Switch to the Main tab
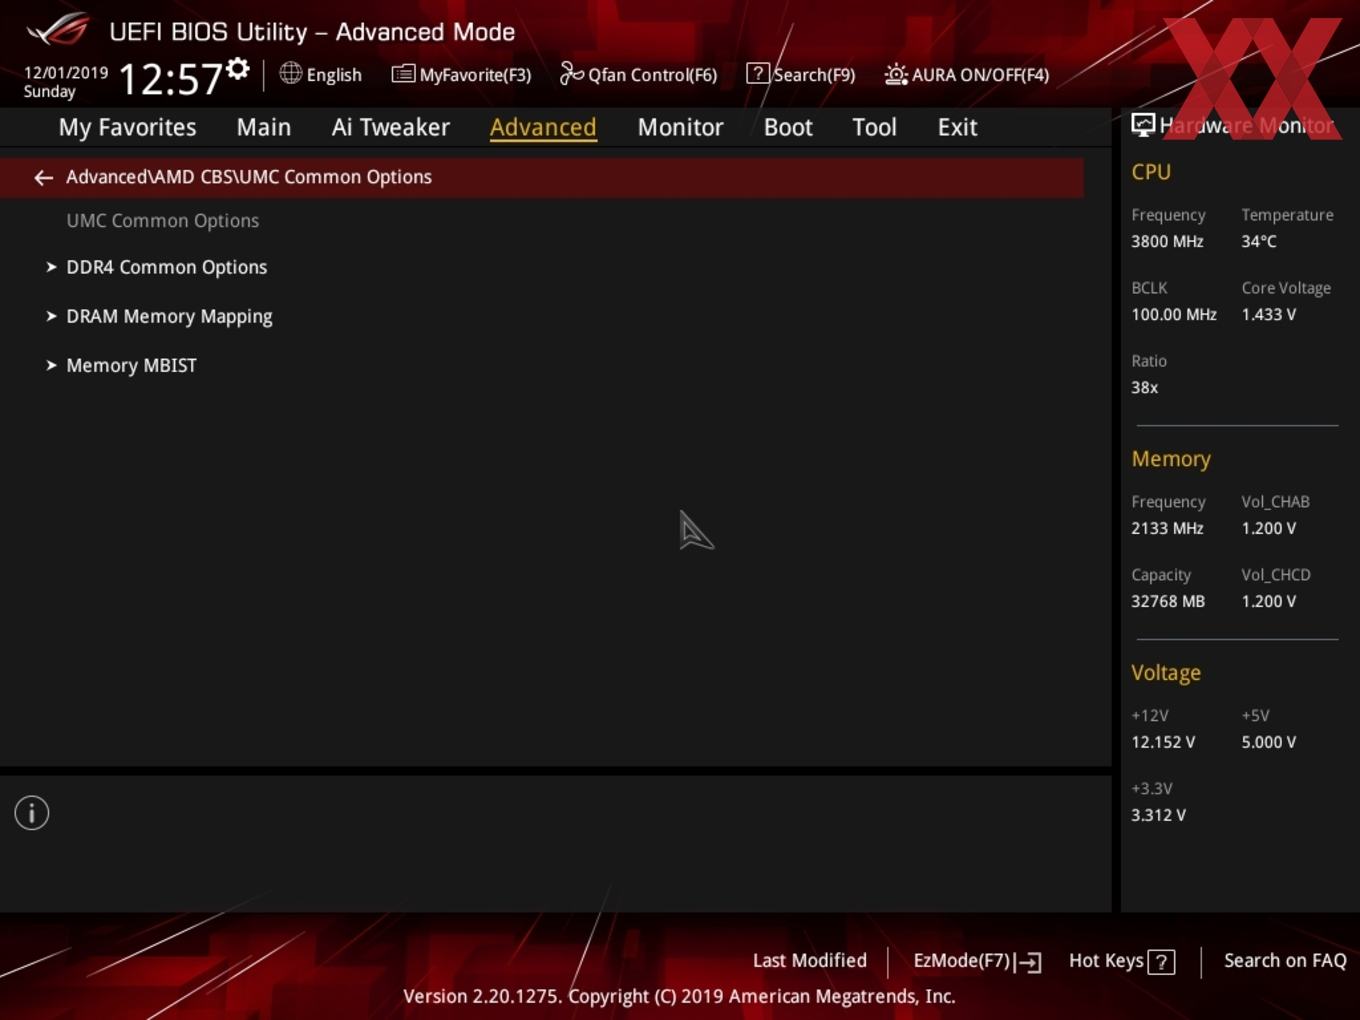 pos(264,127)
